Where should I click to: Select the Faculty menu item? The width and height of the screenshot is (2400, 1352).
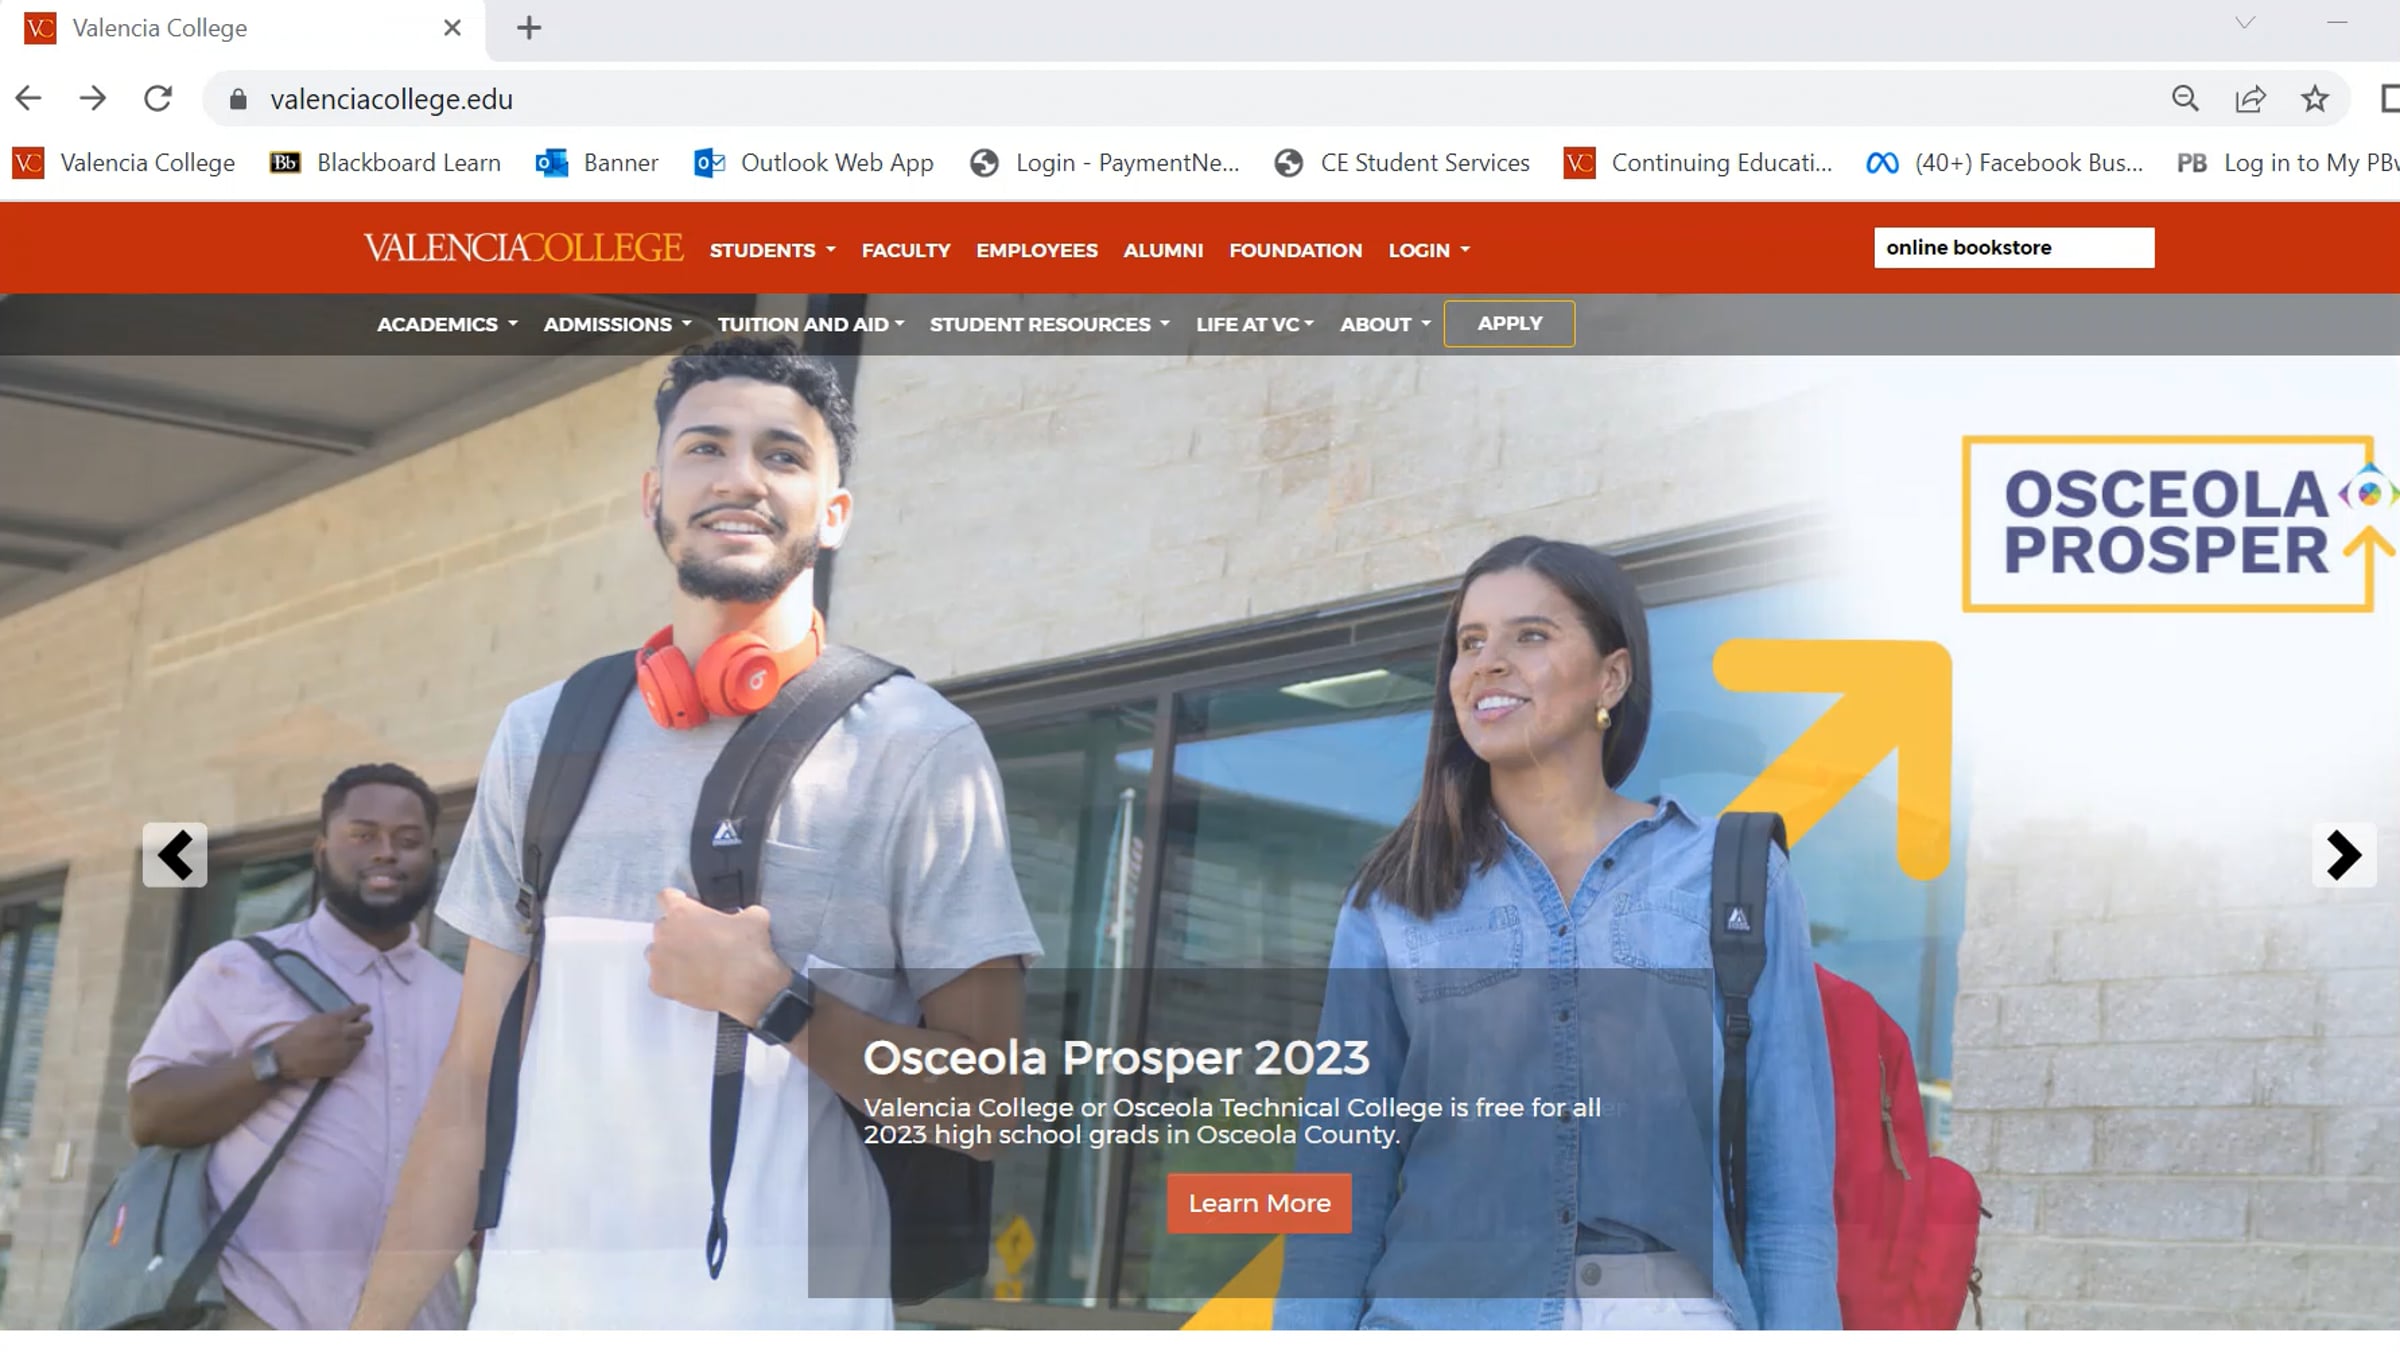click(x=906, y=250)
